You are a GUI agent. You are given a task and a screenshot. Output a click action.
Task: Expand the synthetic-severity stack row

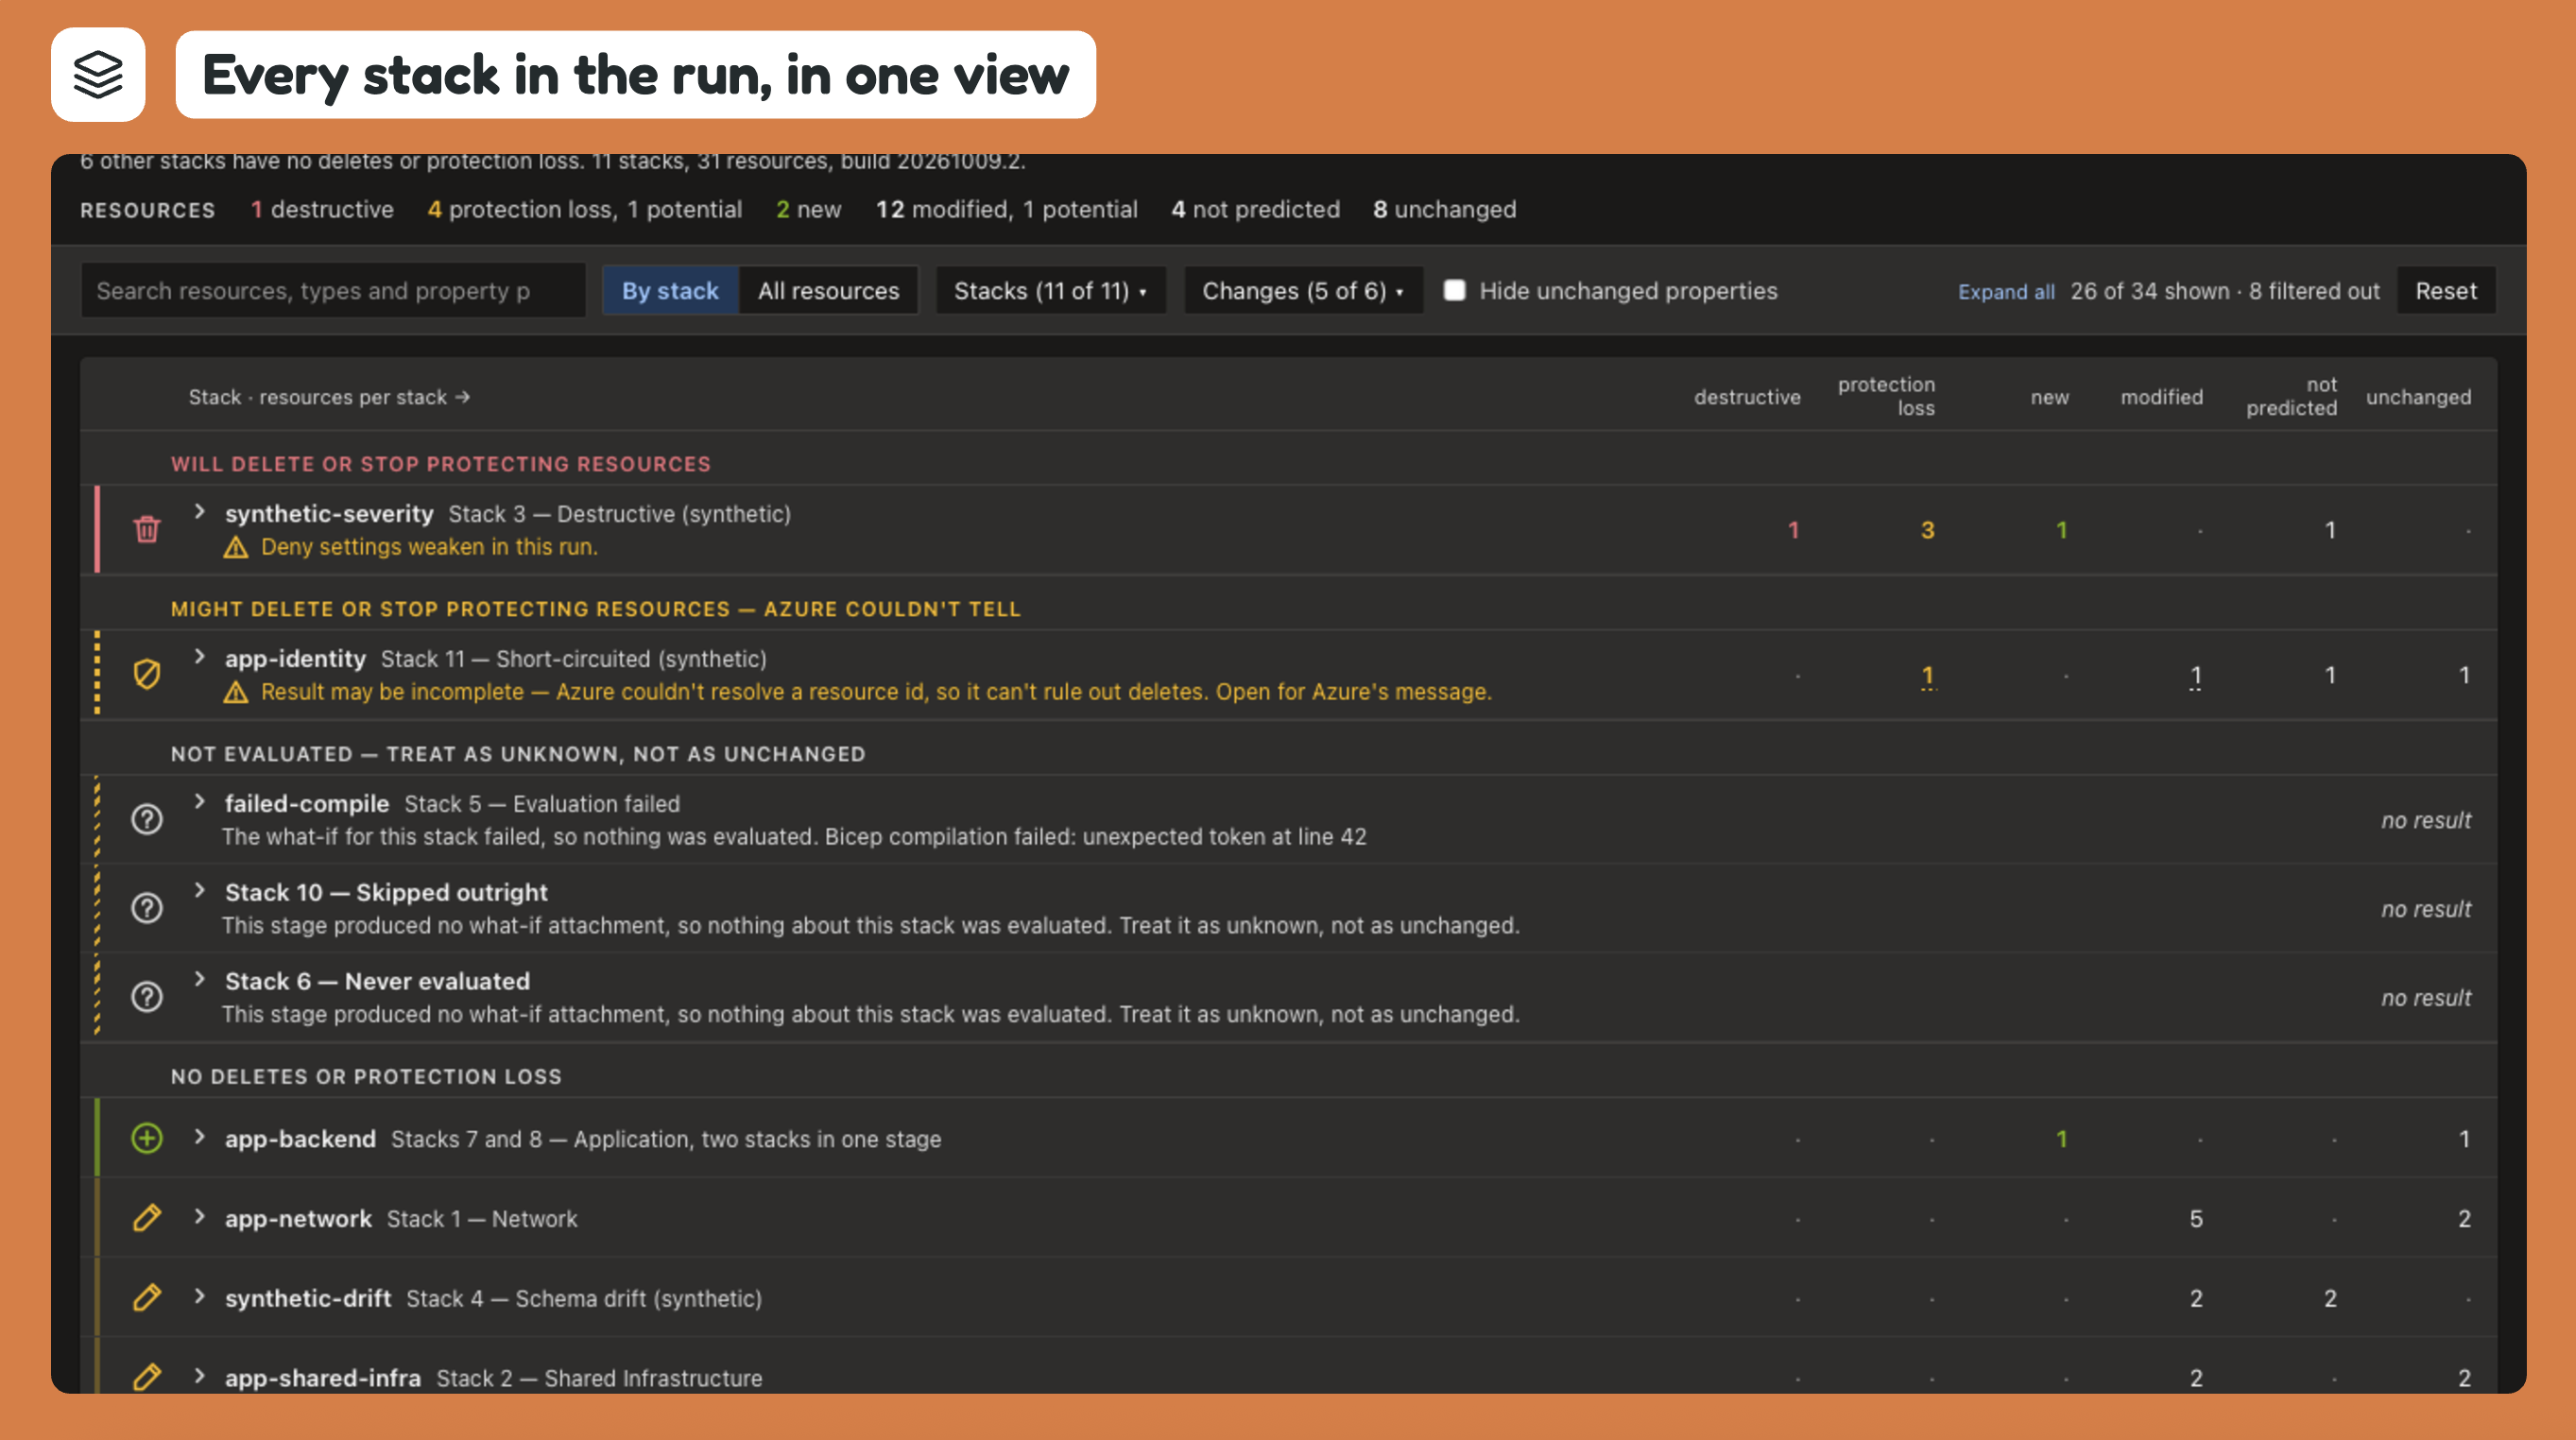(x=199, y=512)
